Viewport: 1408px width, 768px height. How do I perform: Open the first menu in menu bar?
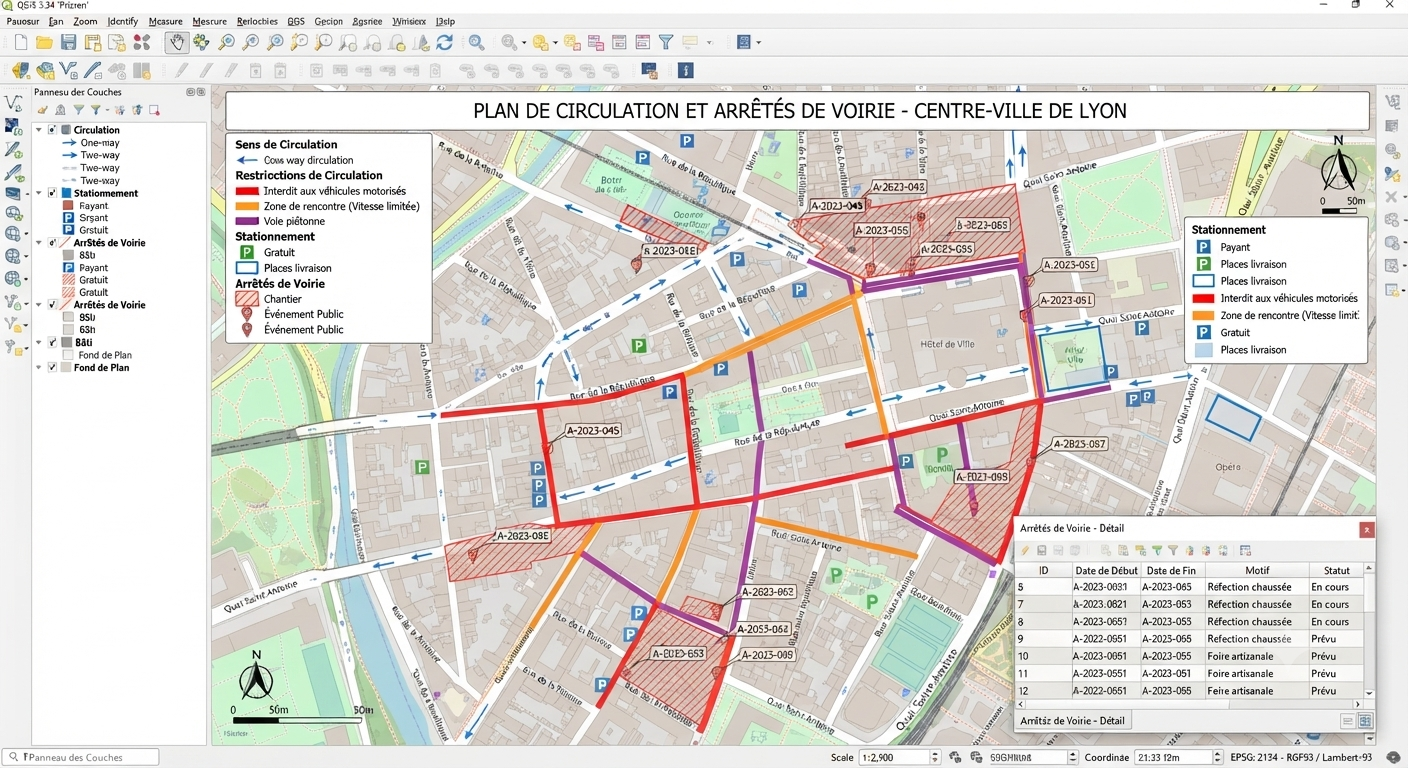[23, 21]
